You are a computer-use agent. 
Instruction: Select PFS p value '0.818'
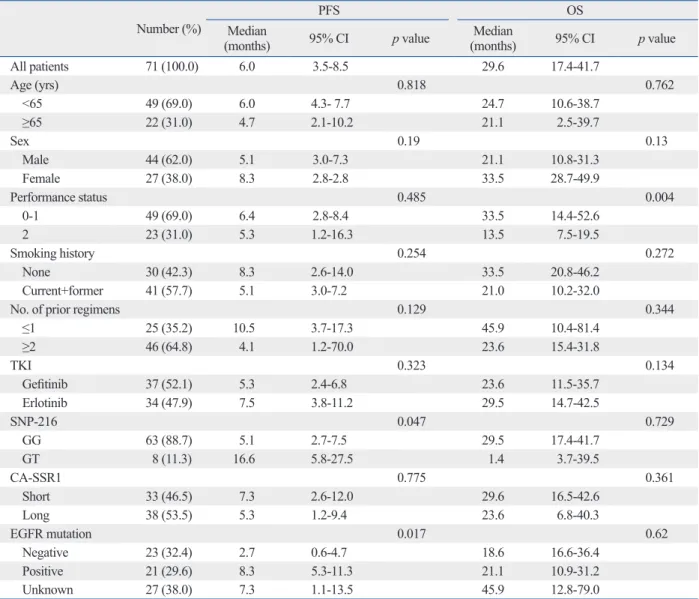click(411, 85)
